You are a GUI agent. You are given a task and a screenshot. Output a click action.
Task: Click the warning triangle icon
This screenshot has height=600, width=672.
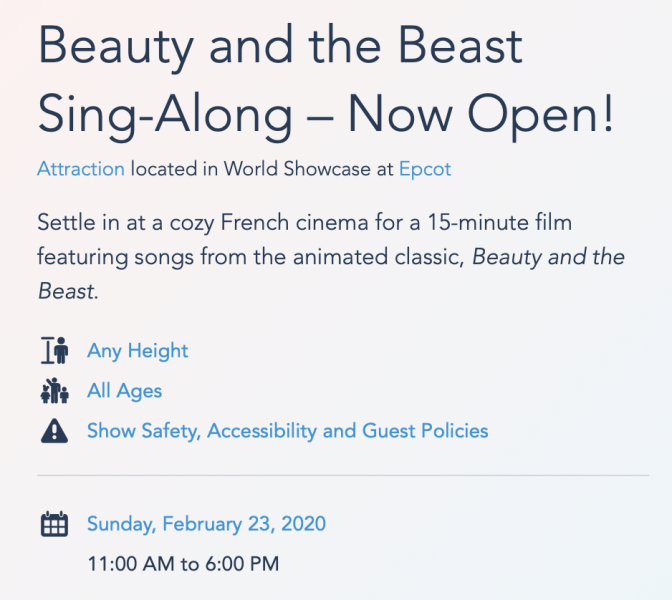click(55, 431)
